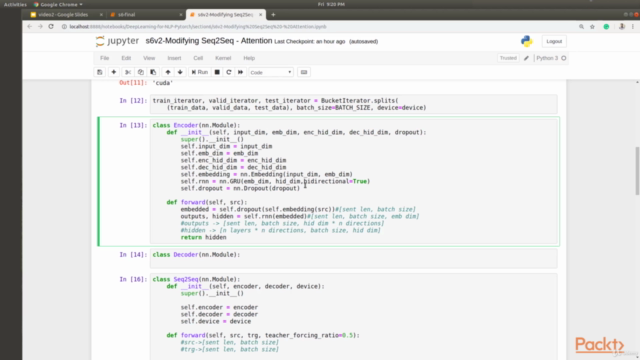Open the File menu
The image size is (640, 360).
tap(104, 58)
